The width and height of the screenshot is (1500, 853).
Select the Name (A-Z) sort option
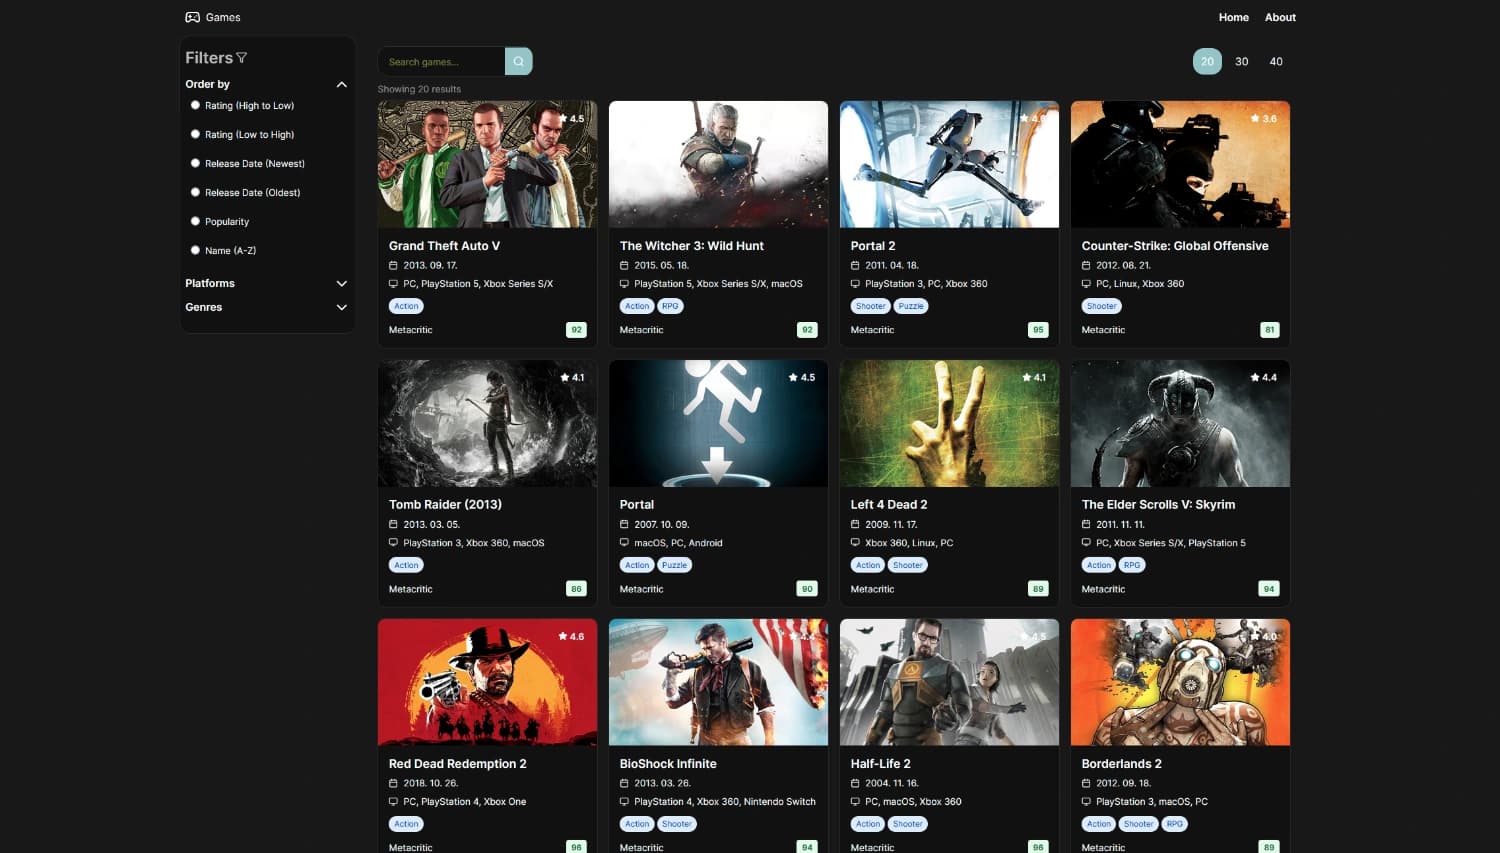point(195,250)
